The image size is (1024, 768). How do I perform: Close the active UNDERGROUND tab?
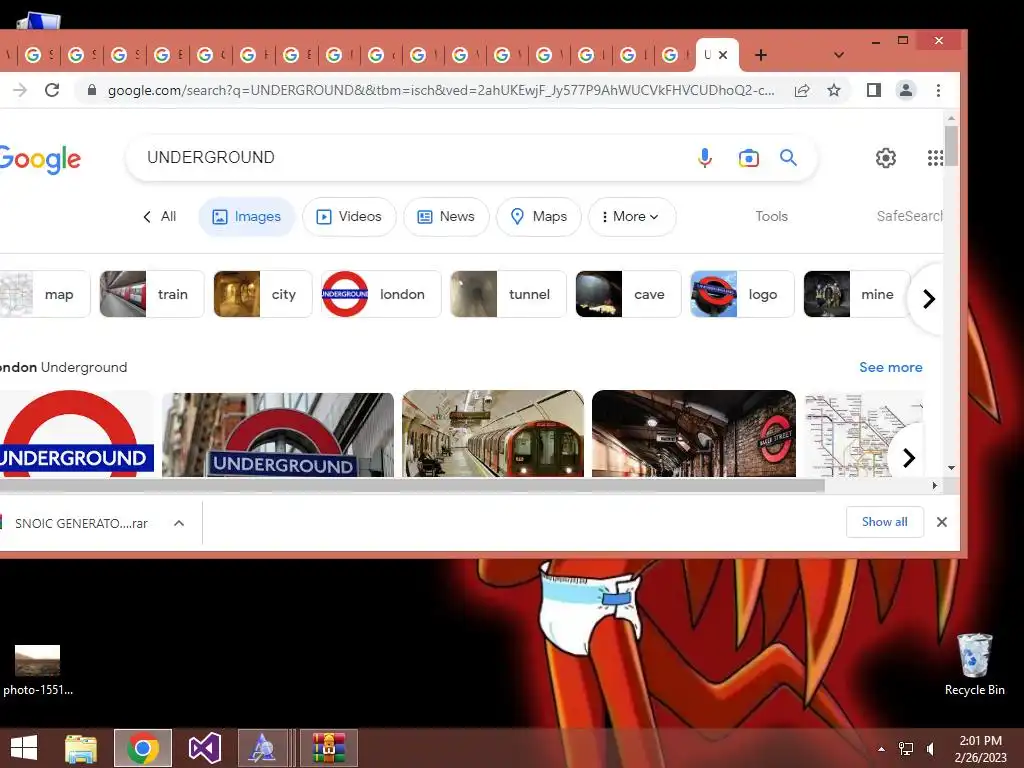(x=723, y=55)
